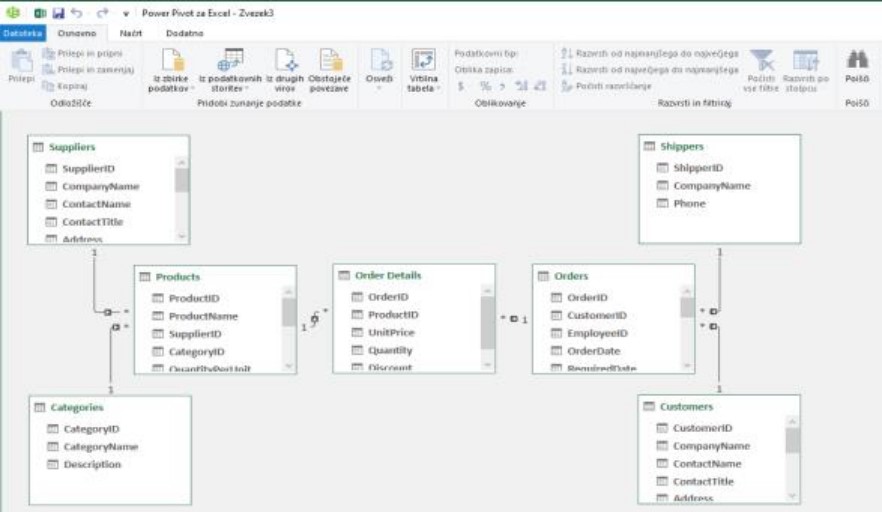Select UnitPrice in Order Details

point(391,333)
